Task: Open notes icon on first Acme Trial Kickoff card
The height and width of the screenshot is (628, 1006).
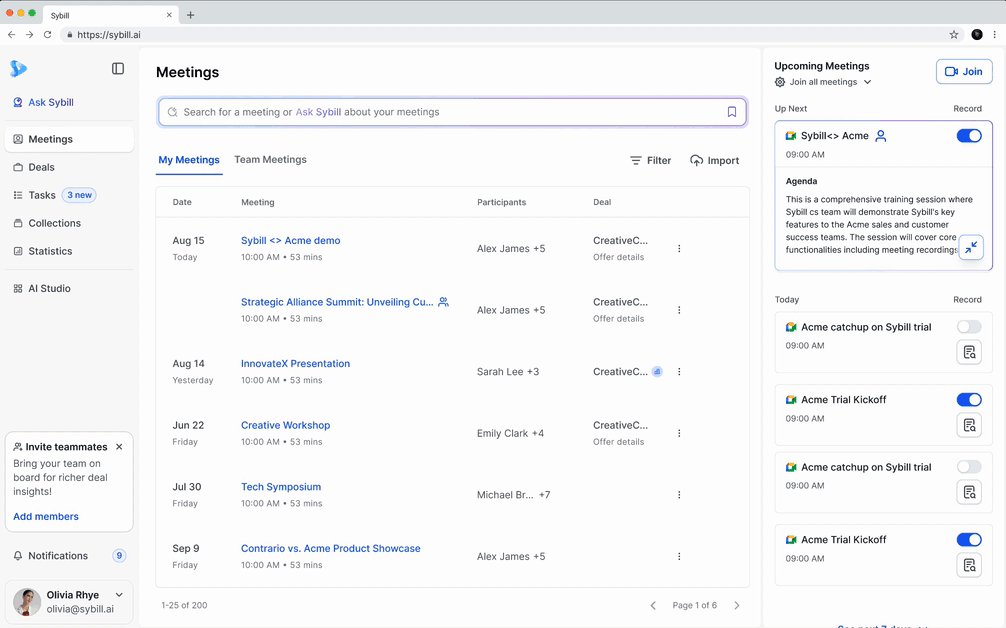Action: [x=969, y=425]
